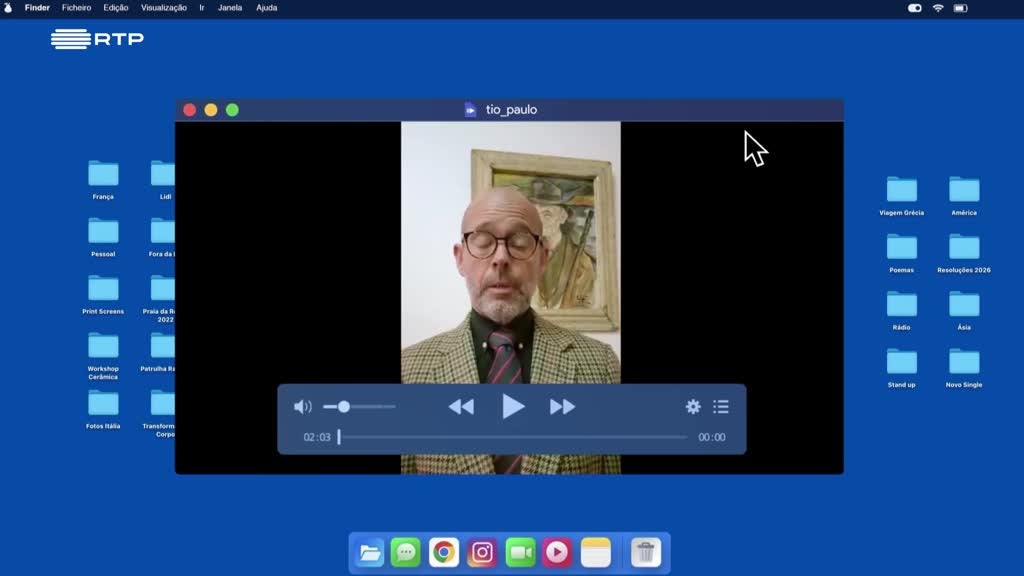Image resolution: width=1024 pixels, height=576 pixels.
Task: Open the playlist list icon
Action: pyautogui.click(x=721, y=407)
